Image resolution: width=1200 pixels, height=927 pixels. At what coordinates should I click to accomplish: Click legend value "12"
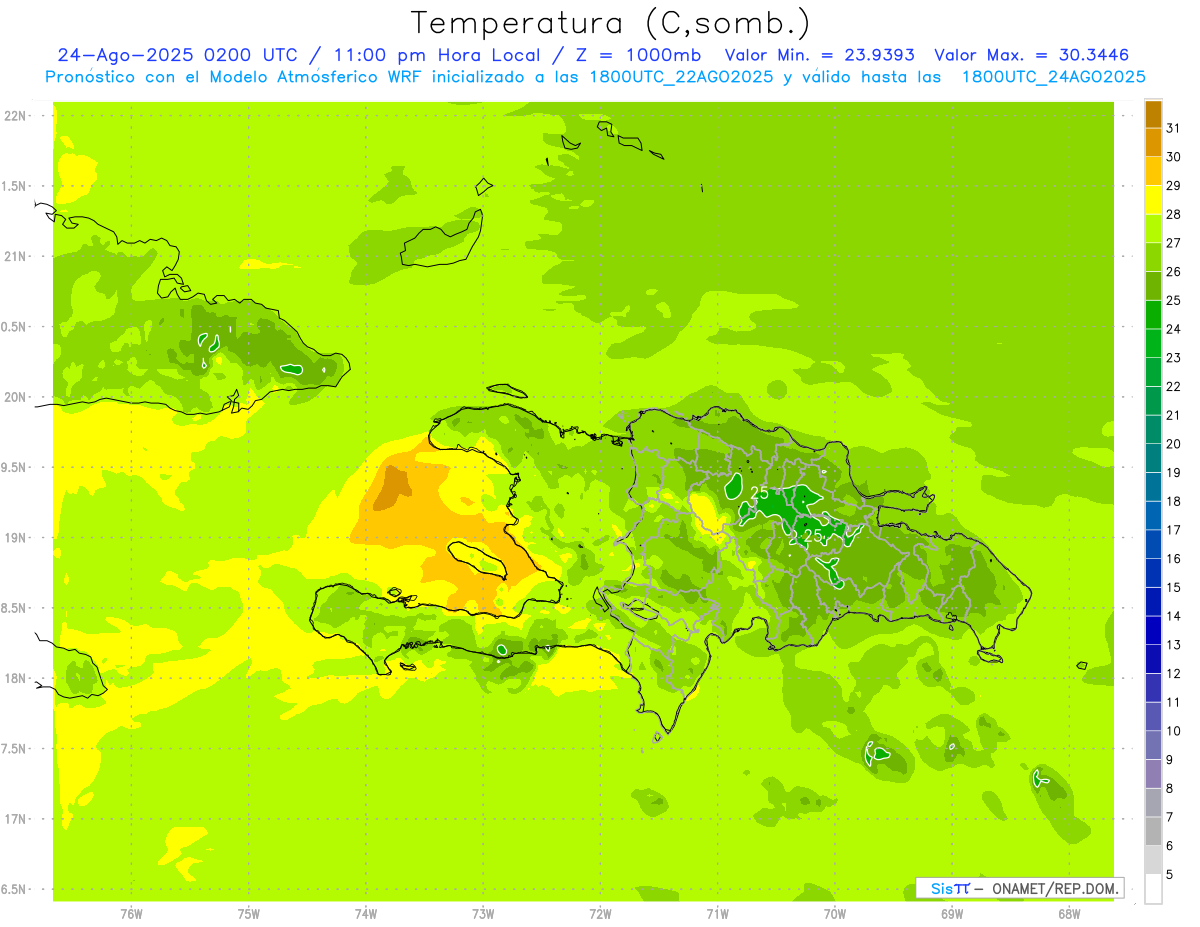(1174, 673)
